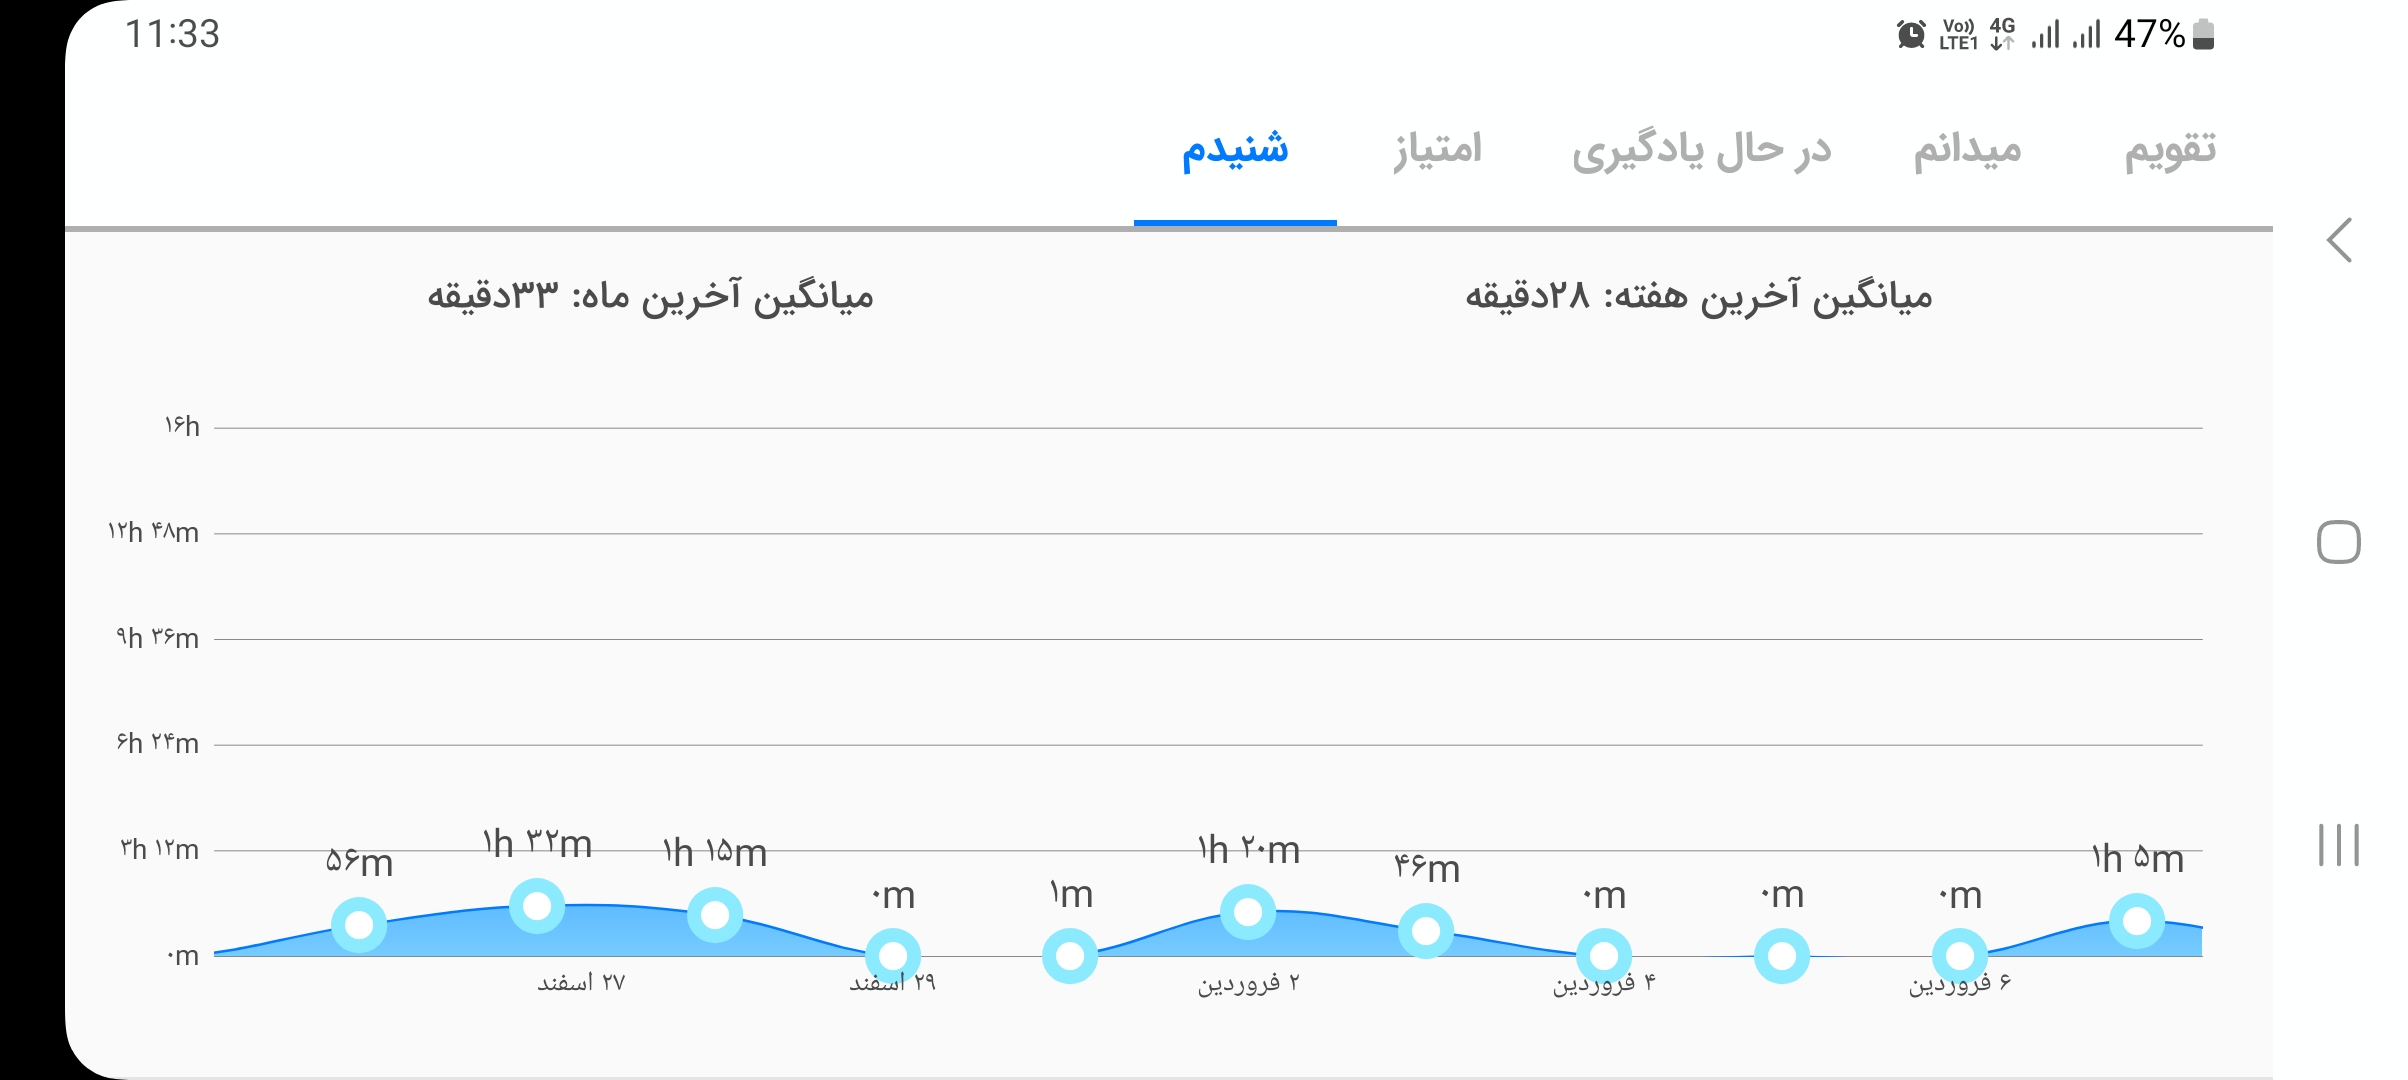Image resolution: width=2408 pixels, height=1080 pixels.
Task: Tap the battery icon in status bar
Action: [x=2203, y=34]
